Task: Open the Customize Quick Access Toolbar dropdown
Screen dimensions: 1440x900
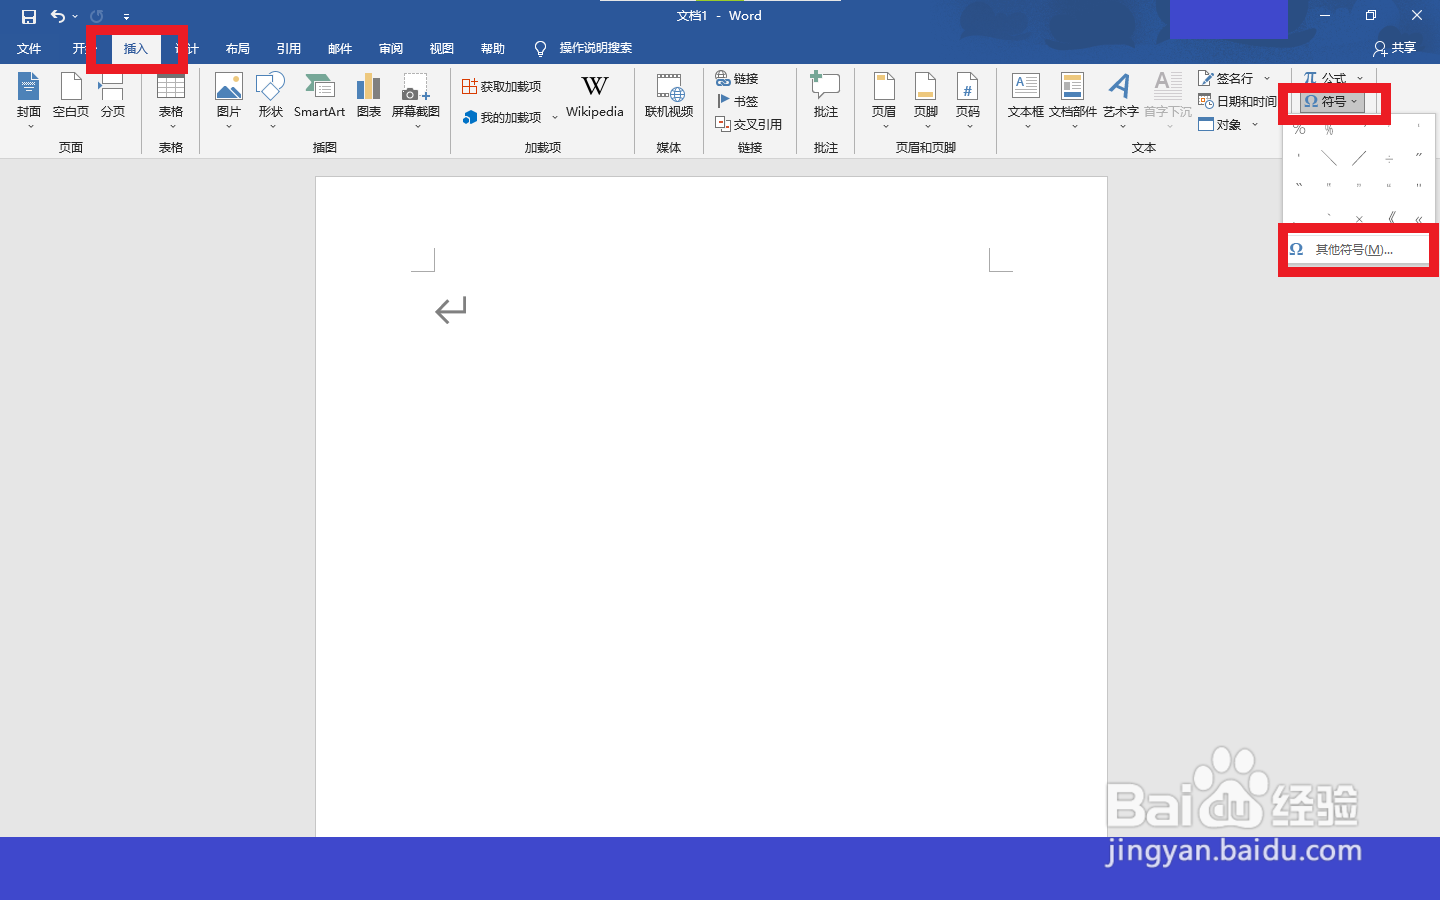Action: (126, 16)
